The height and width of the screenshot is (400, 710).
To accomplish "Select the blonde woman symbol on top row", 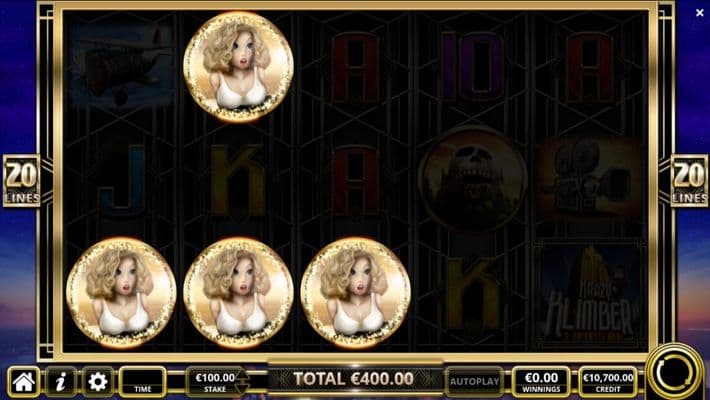I will click(x=238, y=67).
